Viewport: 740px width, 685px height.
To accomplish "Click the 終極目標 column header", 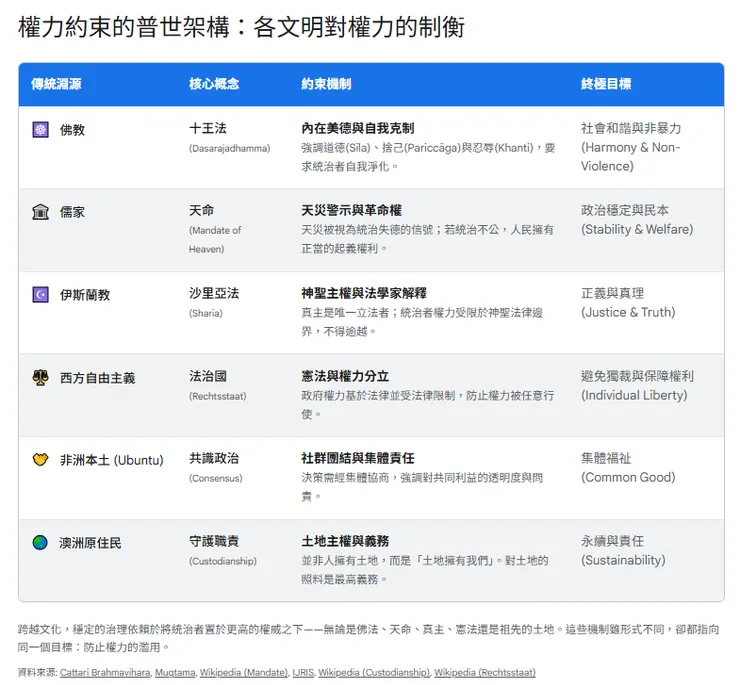I will [606, 84].
